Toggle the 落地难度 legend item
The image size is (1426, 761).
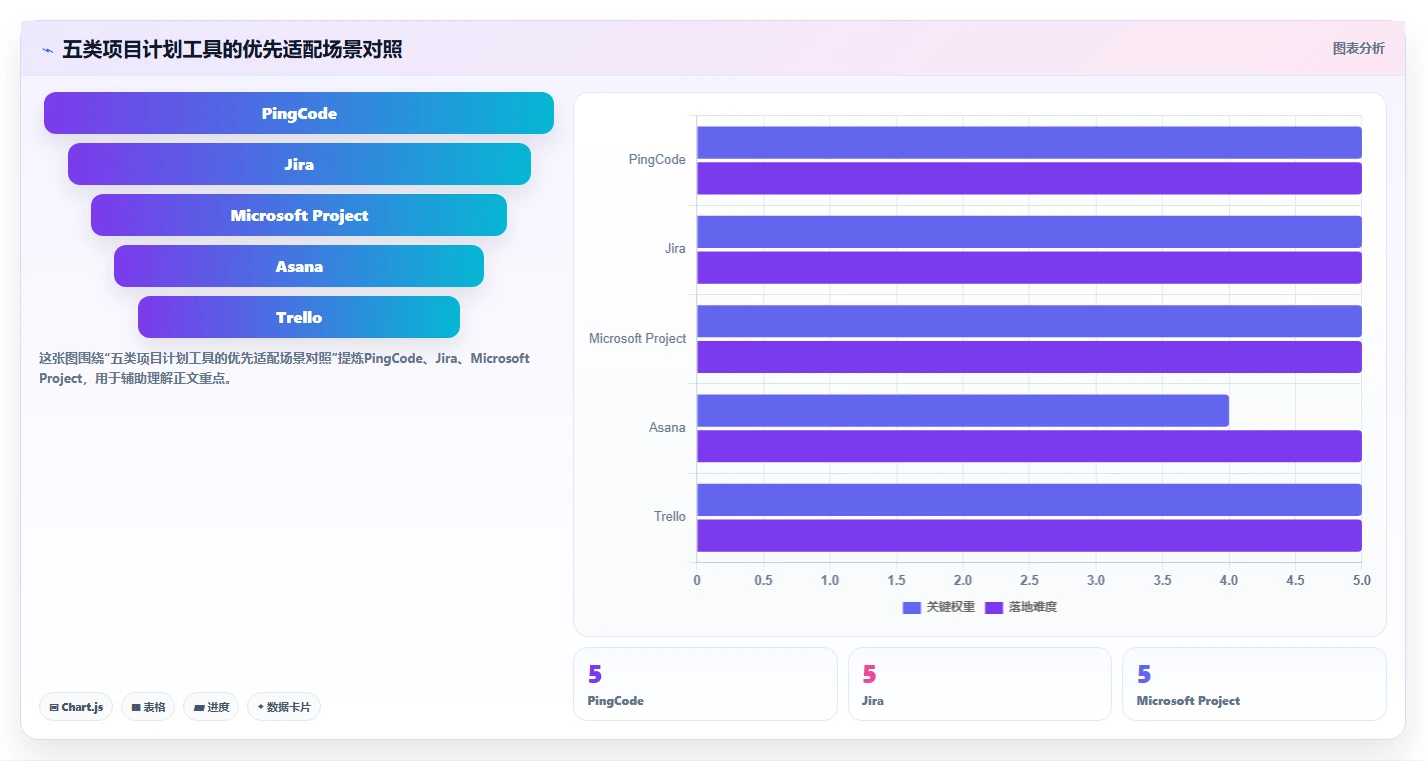(x=1021, y=607)
